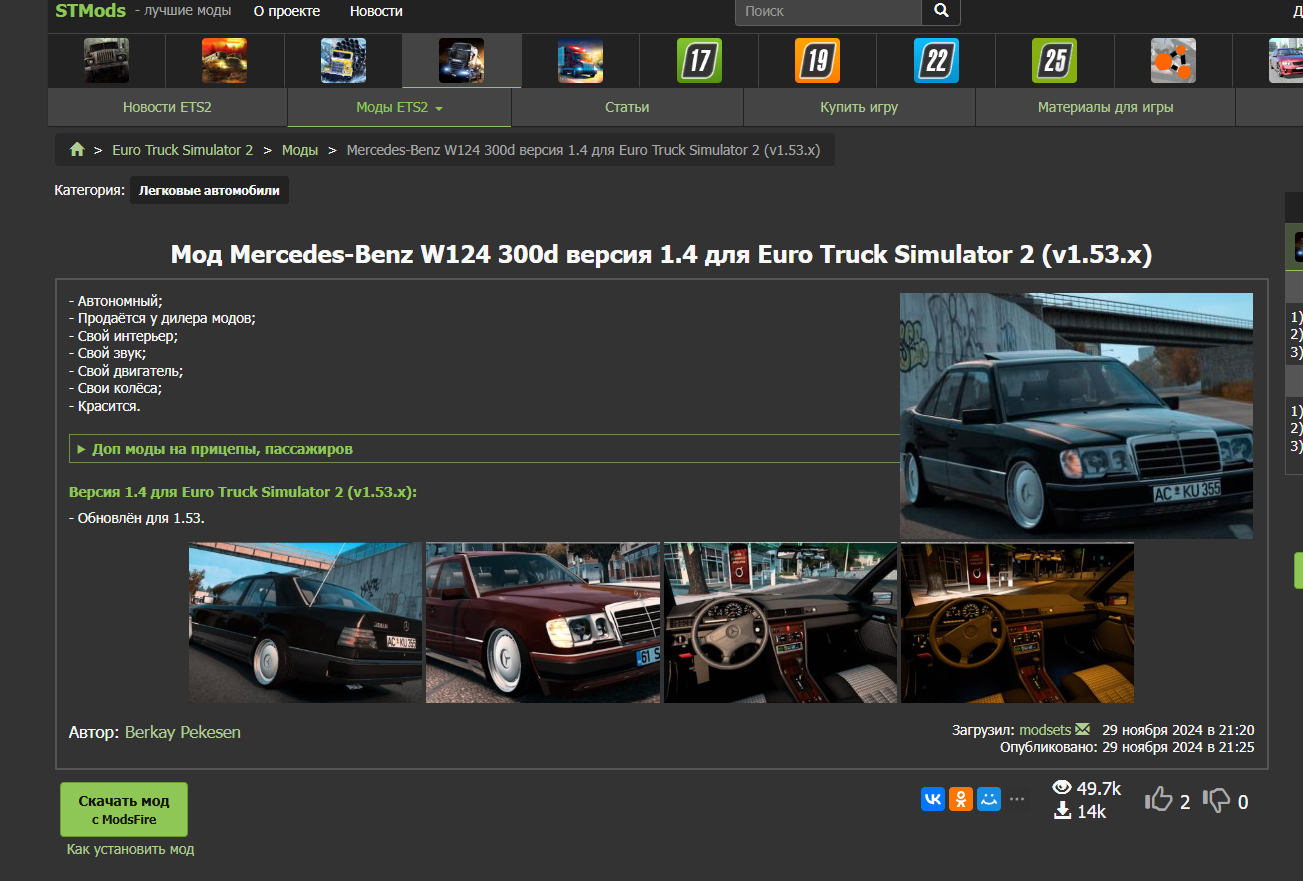Open the Материалы для игры tab
Screen dimensions: 1303x881
pos(1105,107)
